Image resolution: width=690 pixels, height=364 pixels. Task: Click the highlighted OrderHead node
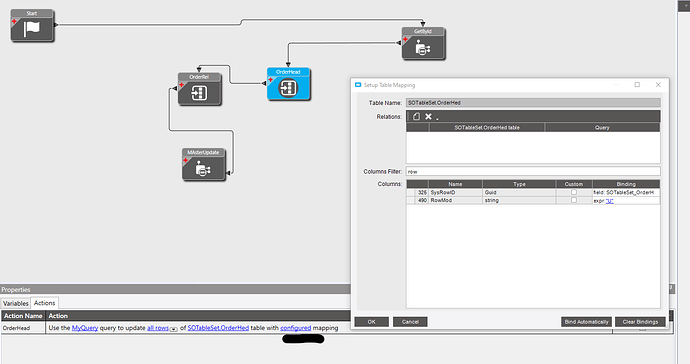288,84
